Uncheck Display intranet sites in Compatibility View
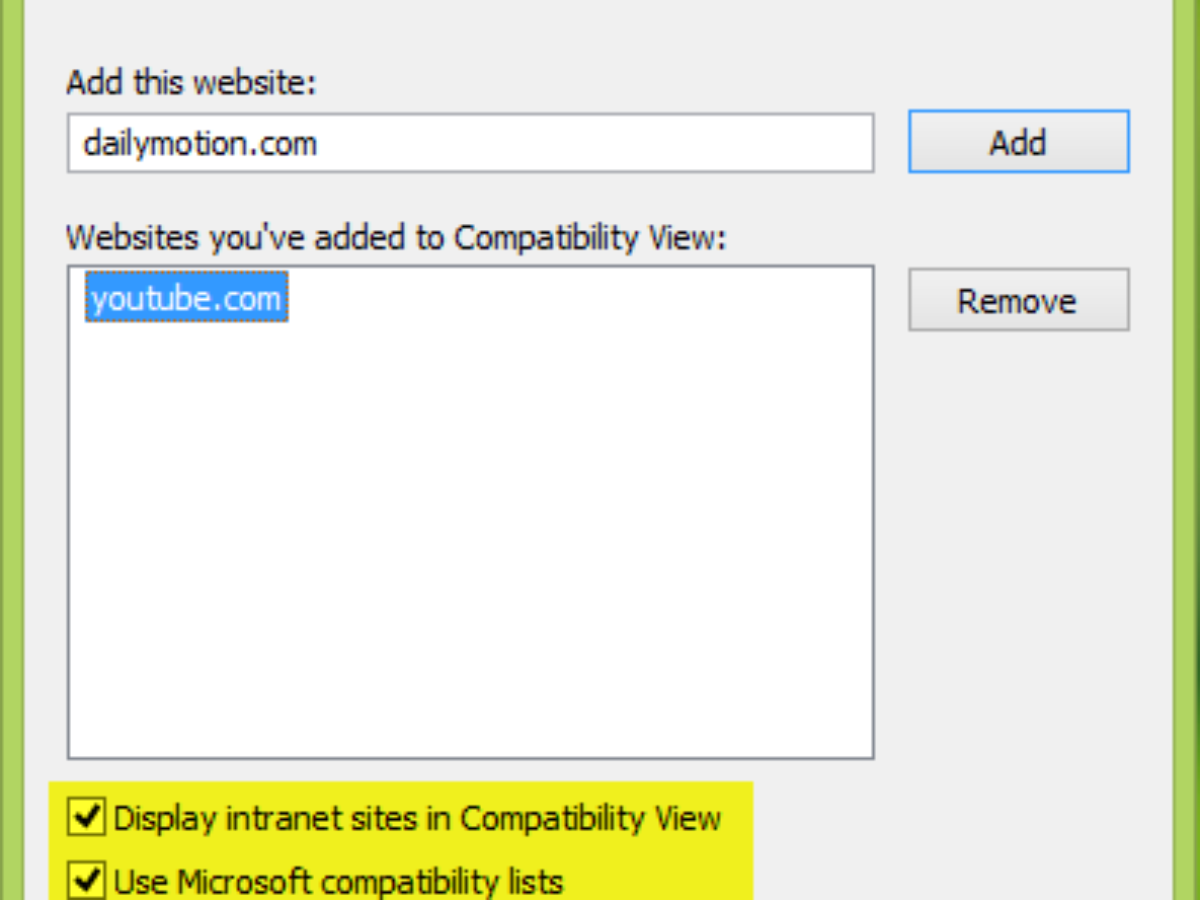 (x=87, y=818)
